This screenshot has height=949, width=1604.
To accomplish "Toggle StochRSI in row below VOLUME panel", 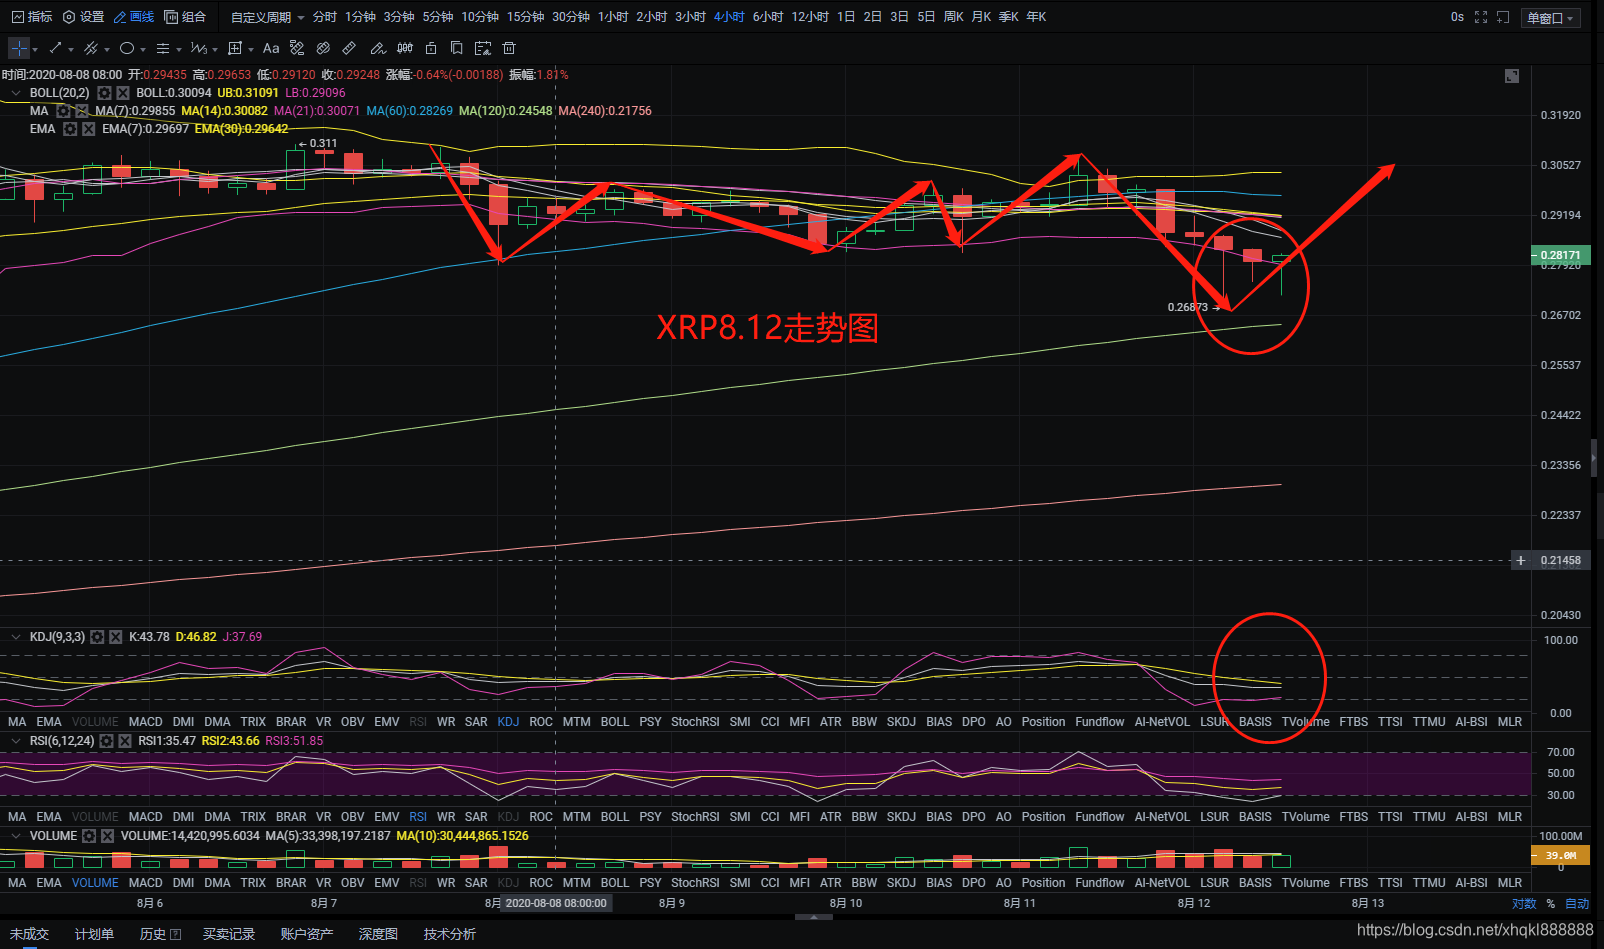I will point(695,883).
